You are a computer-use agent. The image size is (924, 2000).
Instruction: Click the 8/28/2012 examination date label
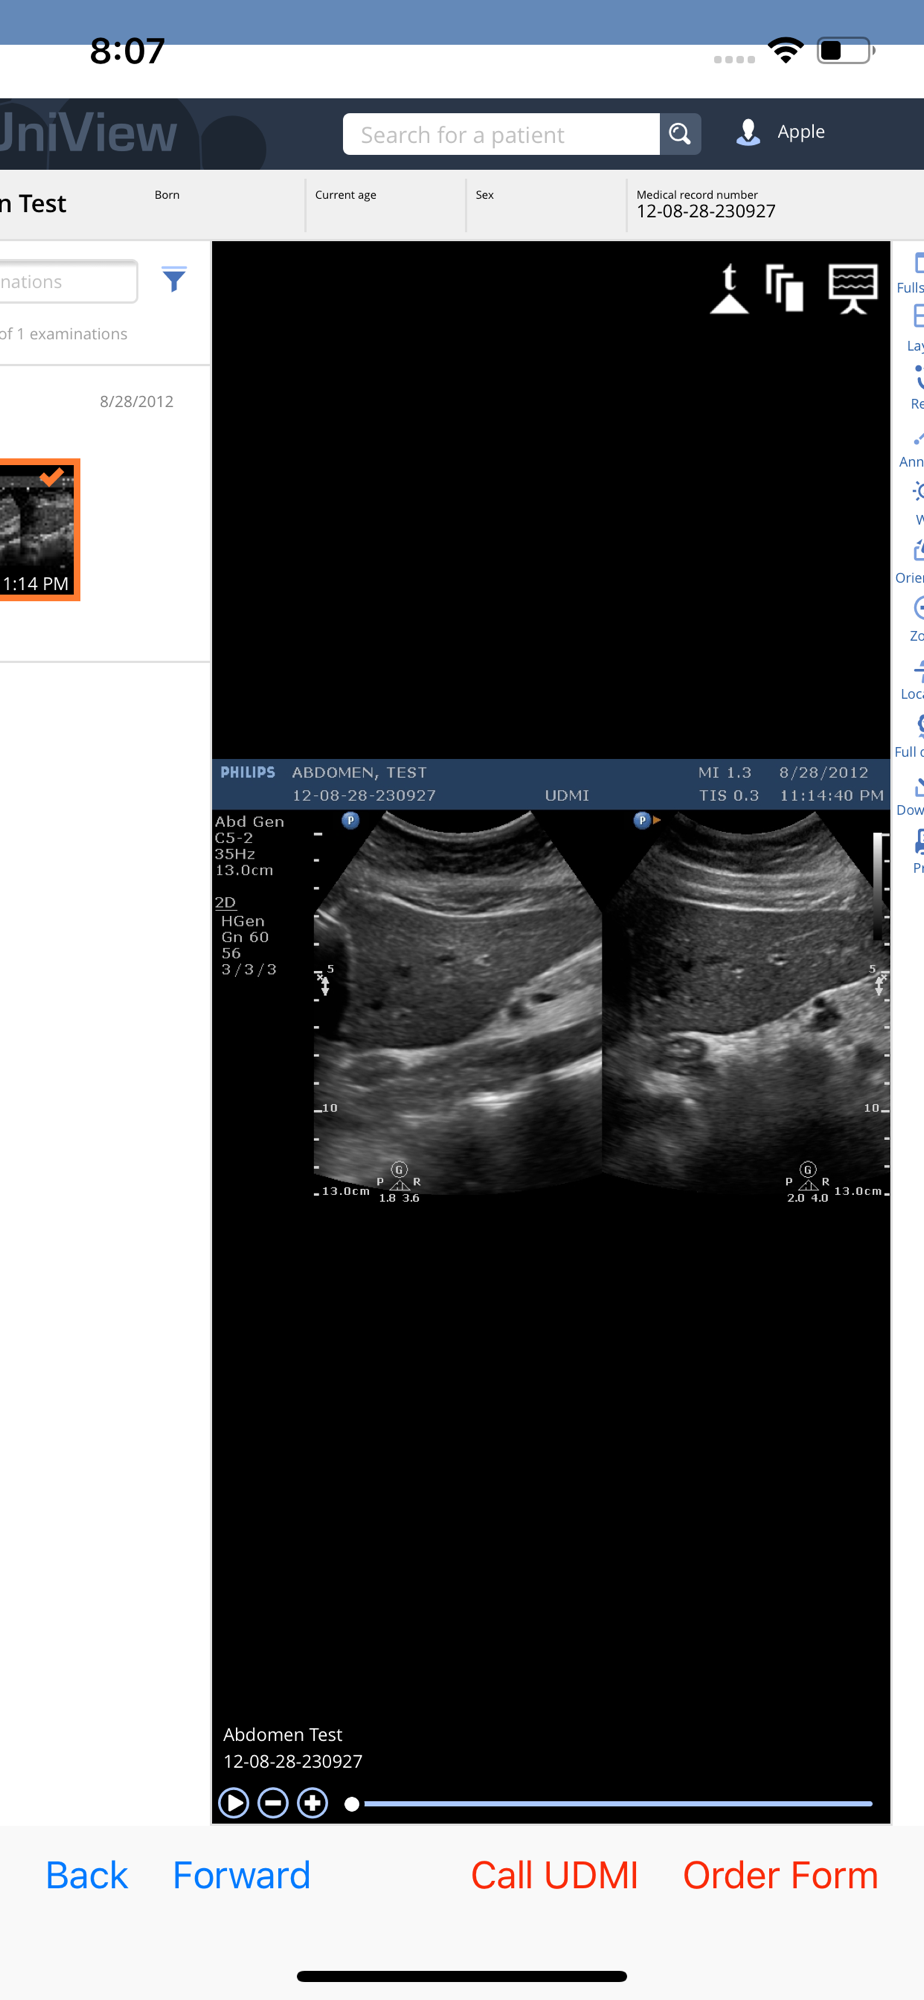point(137,401)
